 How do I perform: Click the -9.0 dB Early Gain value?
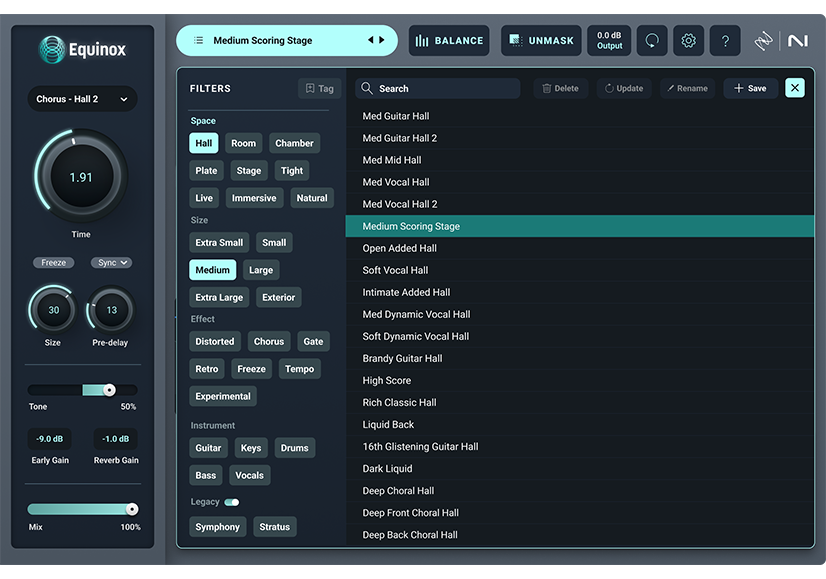coord(50,439)
